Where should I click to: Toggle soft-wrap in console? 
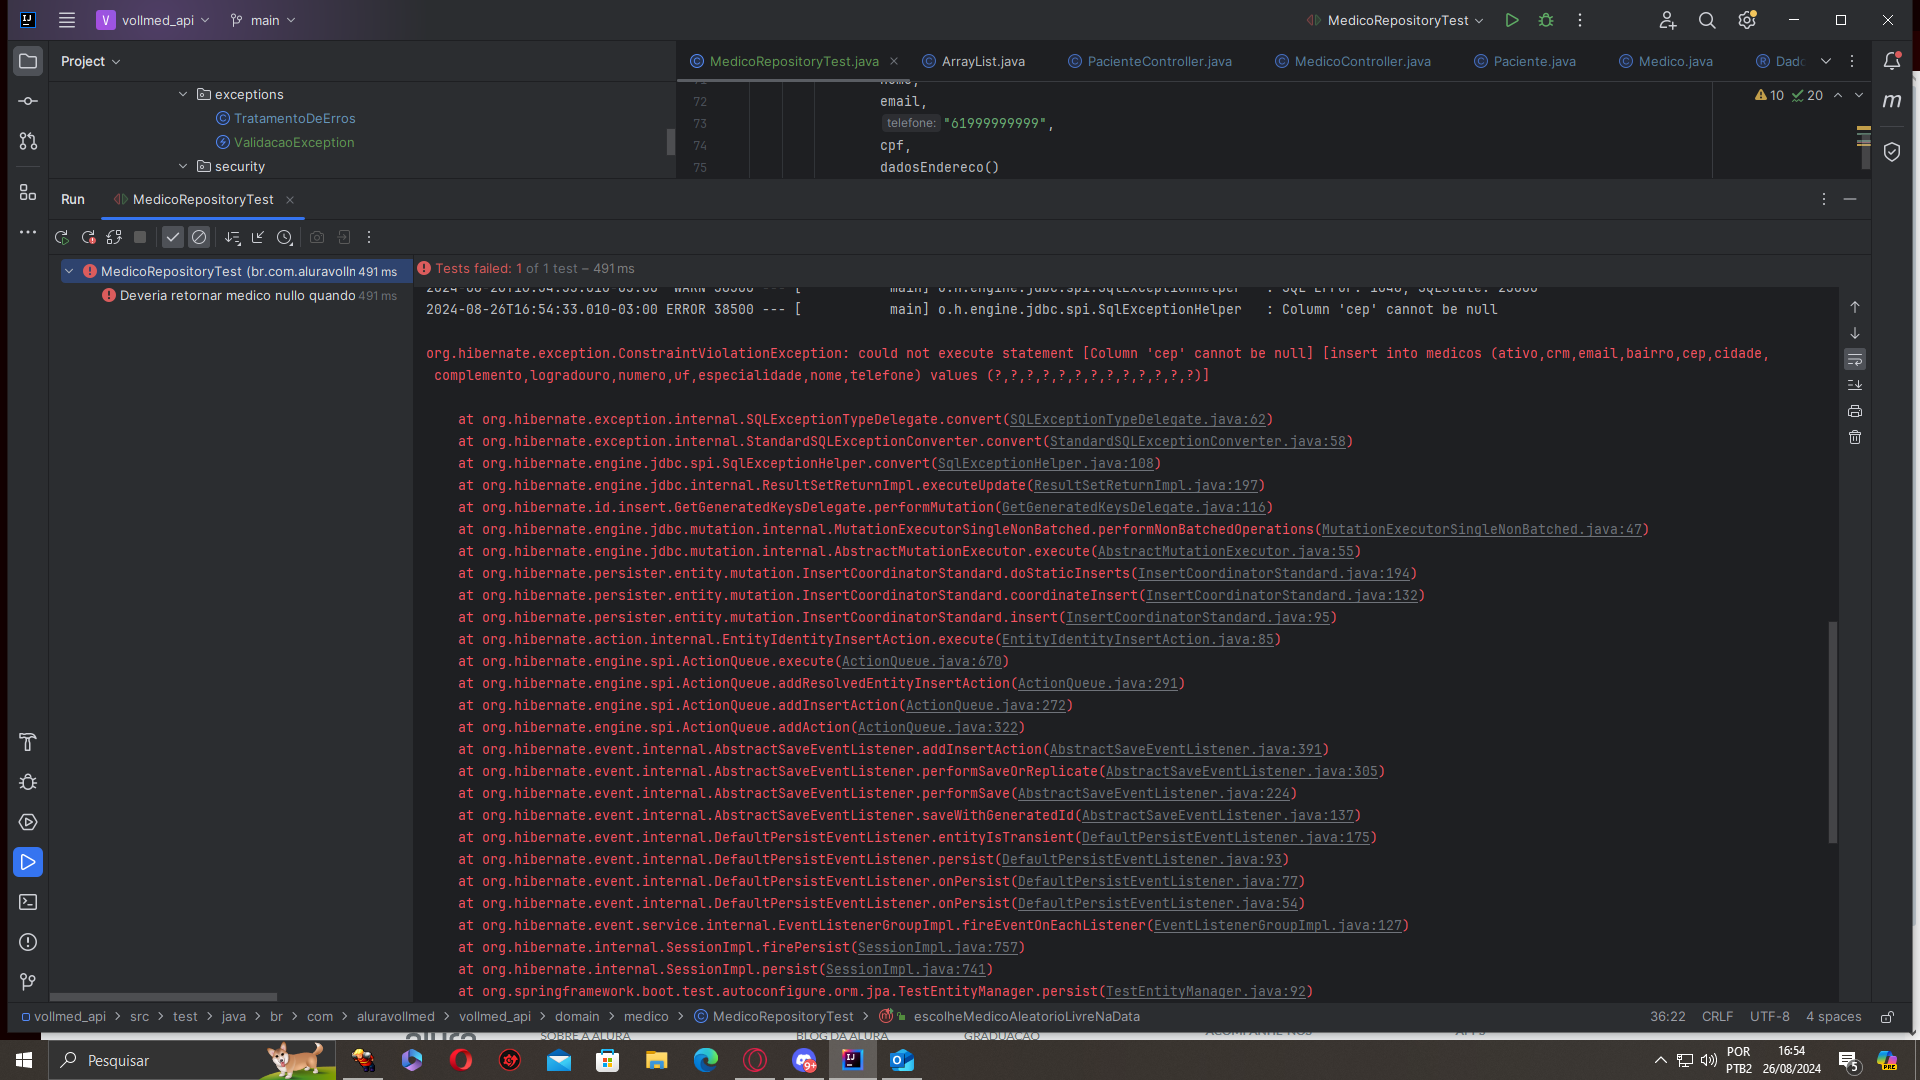coord(1855,359)
